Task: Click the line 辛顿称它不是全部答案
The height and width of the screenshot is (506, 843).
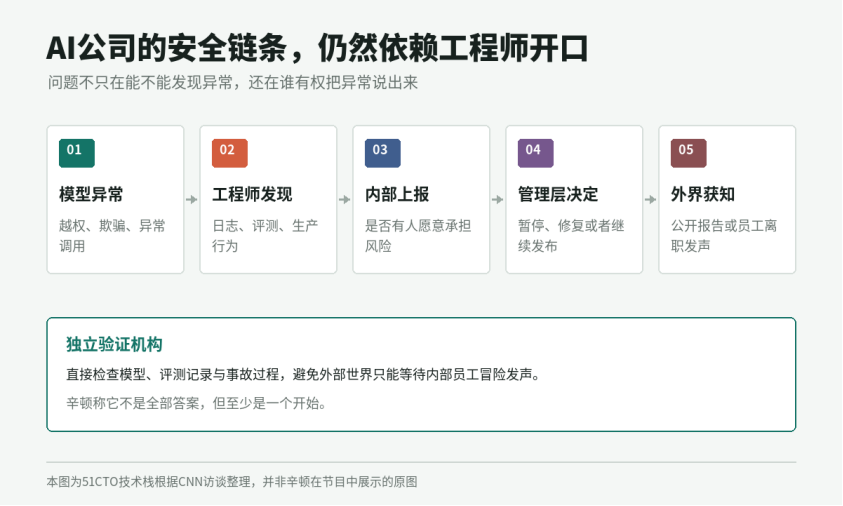Action: pos(196,403)
